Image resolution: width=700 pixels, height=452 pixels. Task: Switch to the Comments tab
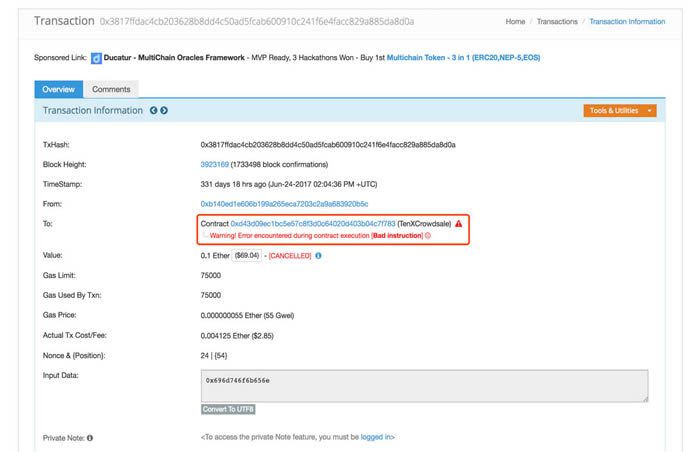(x=111, y=89)
